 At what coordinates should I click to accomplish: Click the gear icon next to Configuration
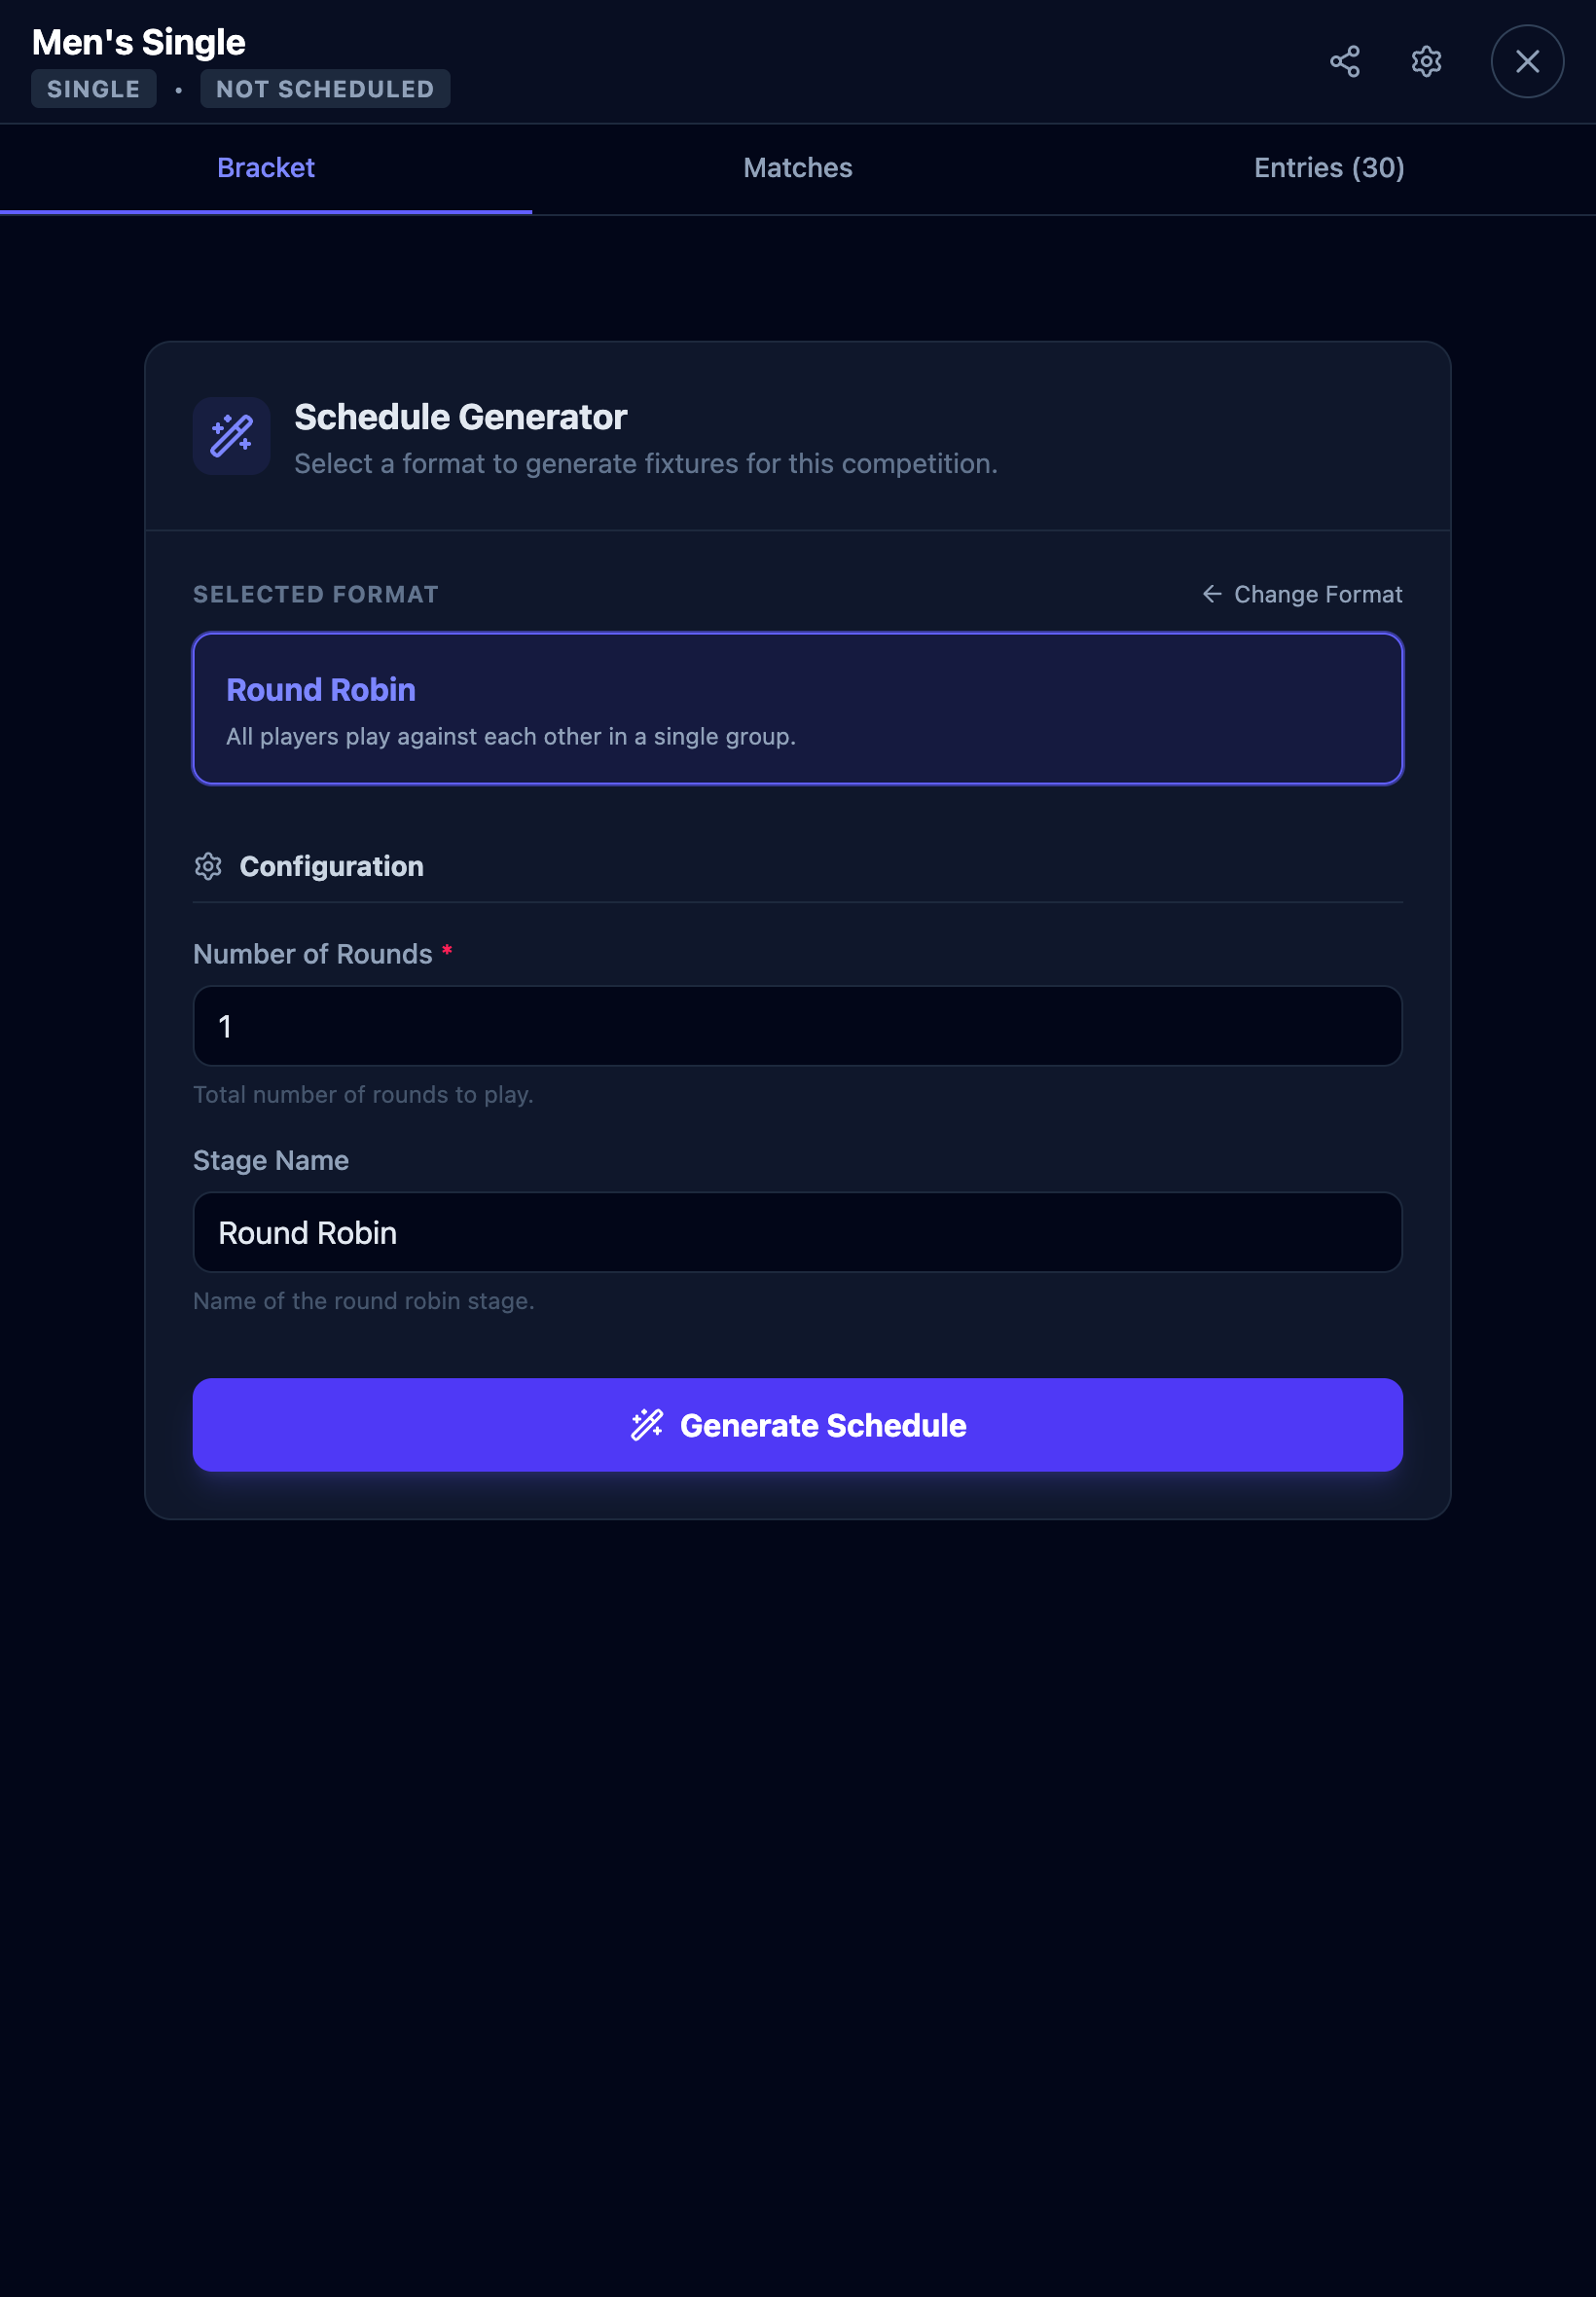click(208, 866)
